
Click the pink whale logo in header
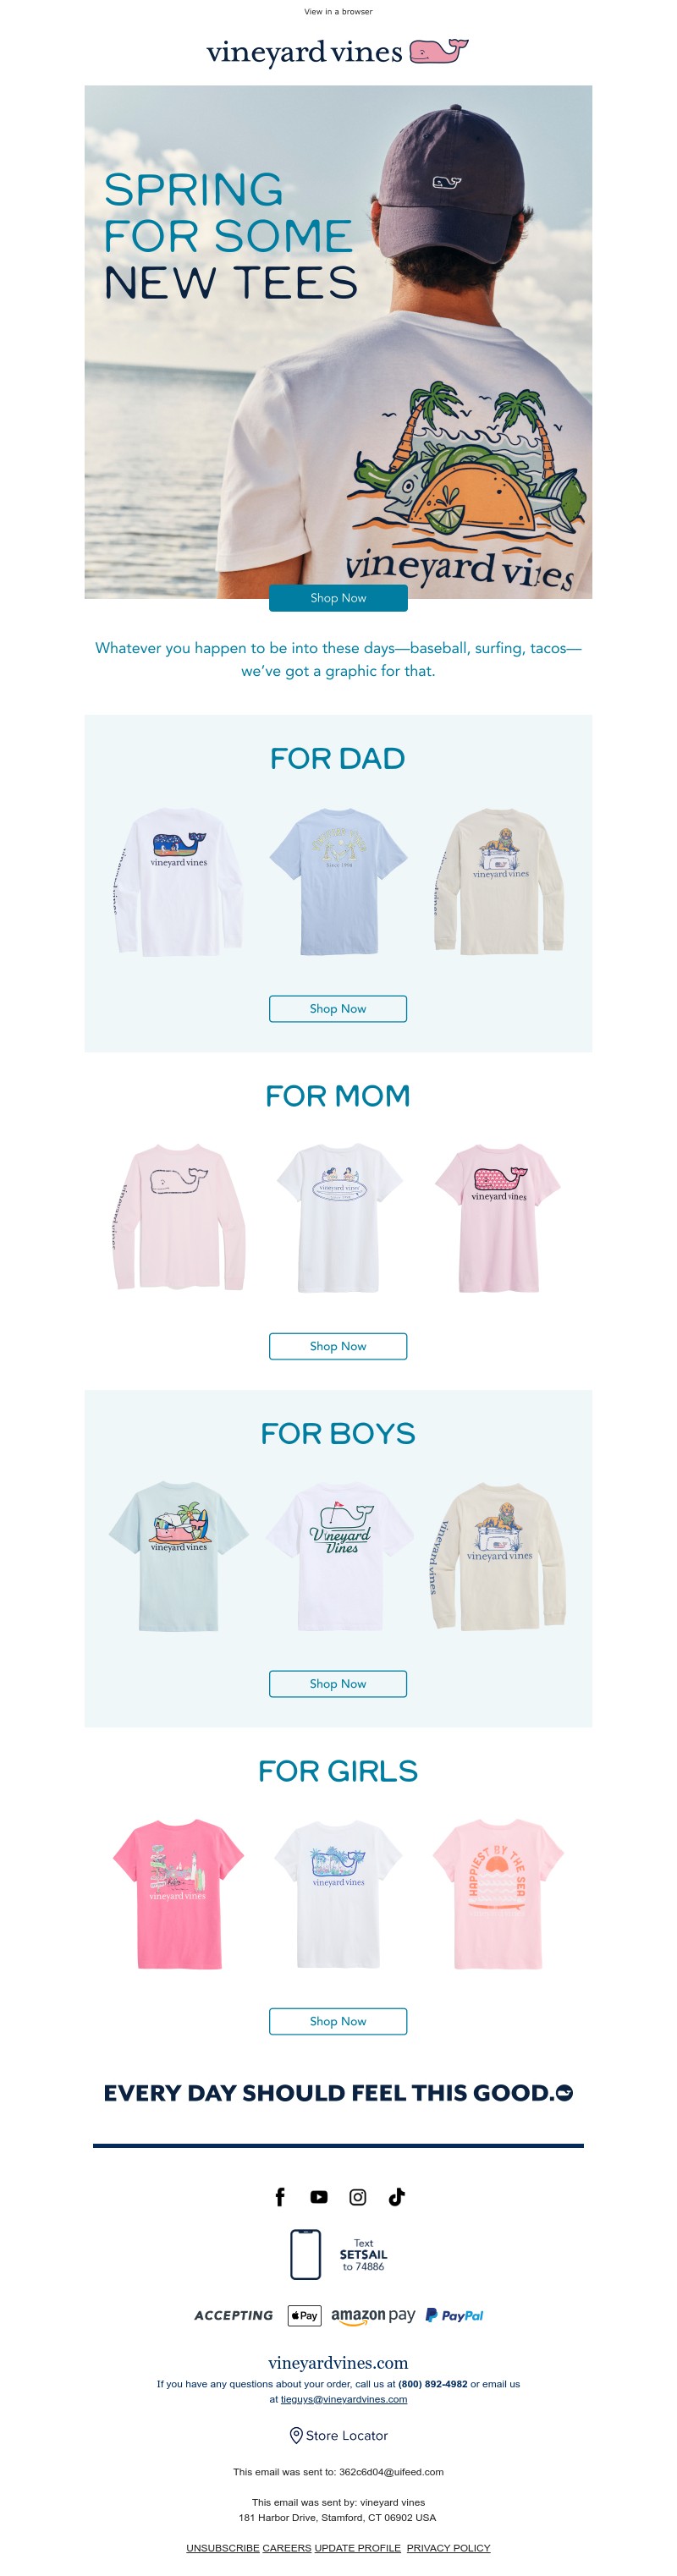point(439,51)
